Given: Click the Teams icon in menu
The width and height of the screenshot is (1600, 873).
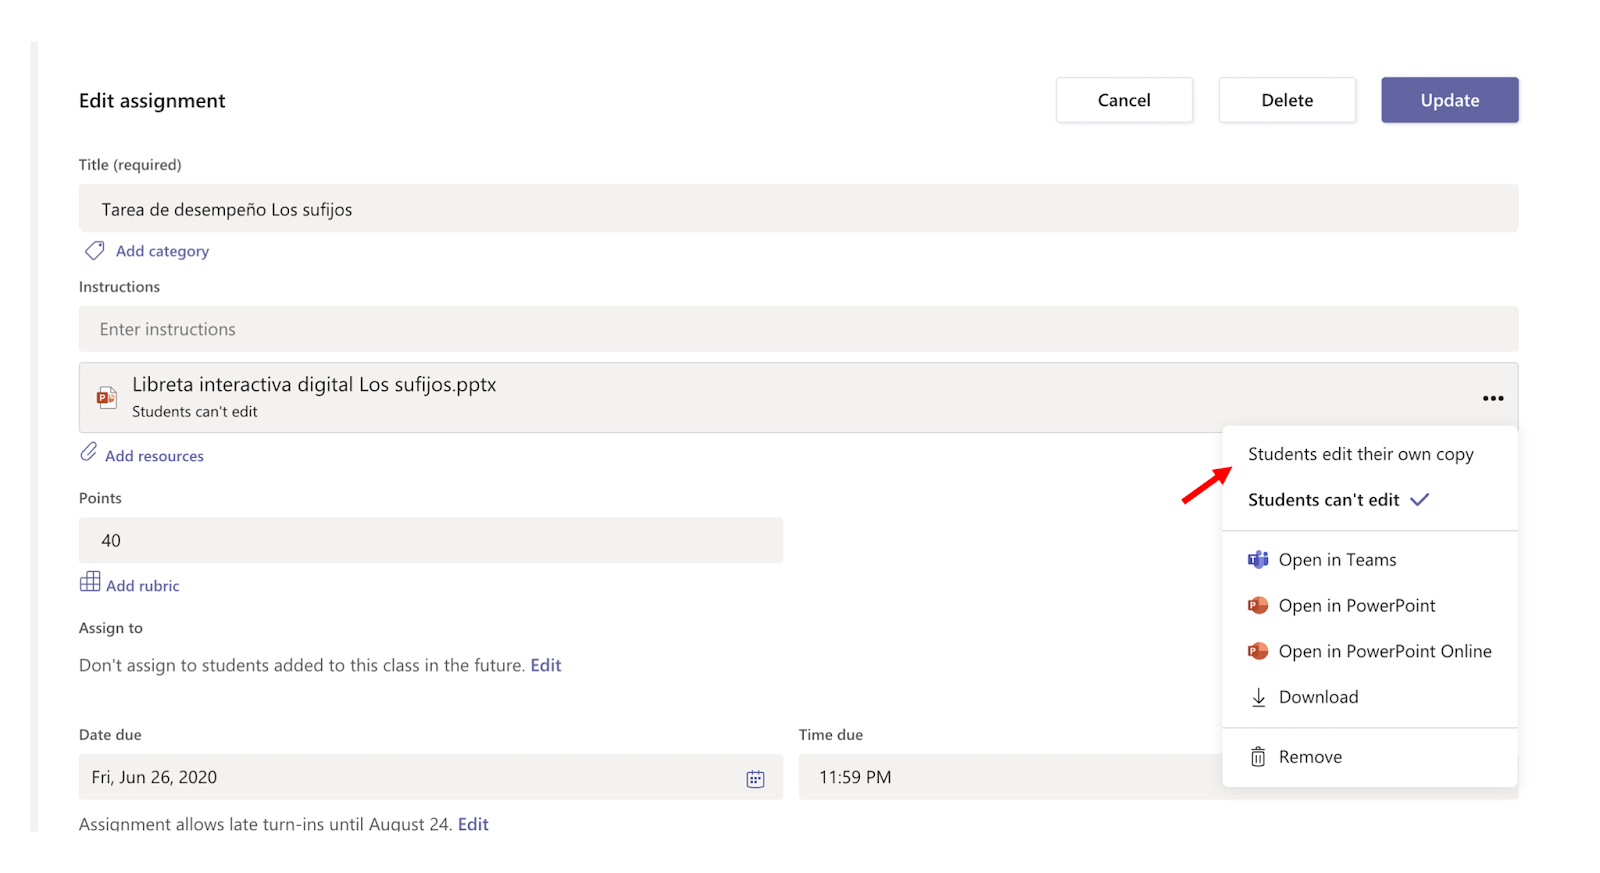Looking at the screenshot, I should pyautogui.click(x=1258, y=560).
